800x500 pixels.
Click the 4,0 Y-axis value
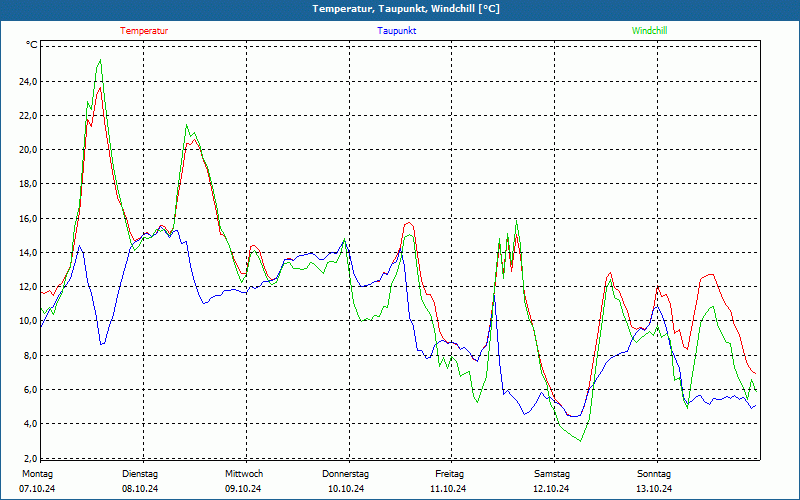[x=29, y=423]
